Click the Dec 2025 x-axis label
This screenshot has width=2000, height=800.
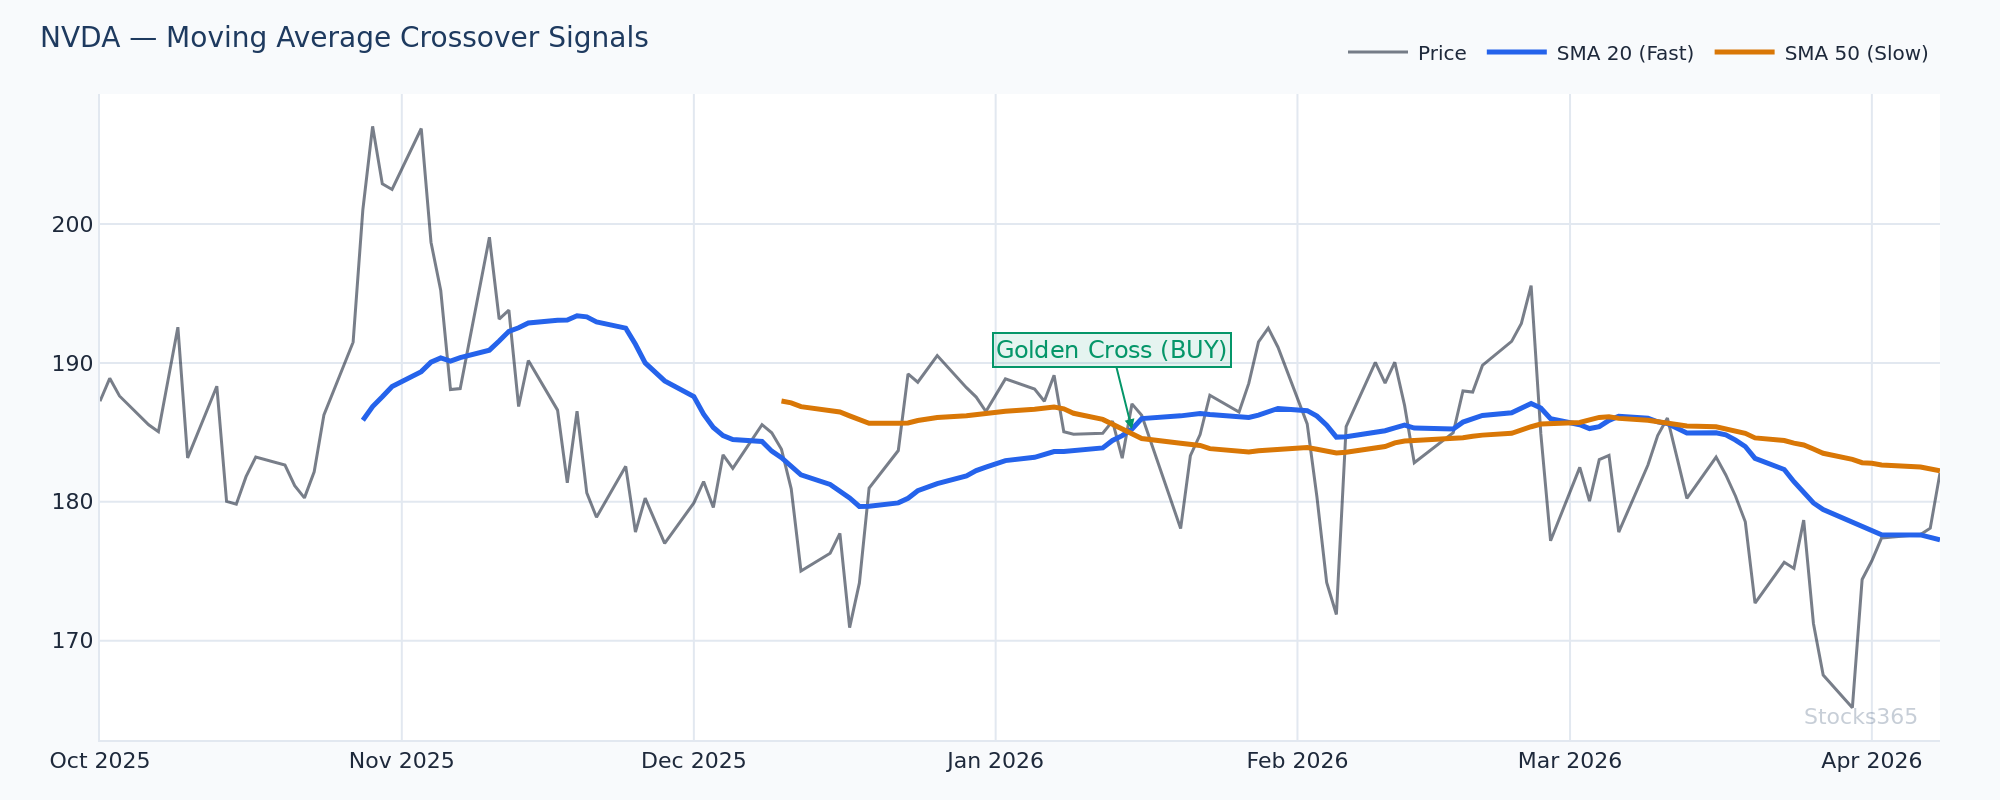click(x=693, y=761)
